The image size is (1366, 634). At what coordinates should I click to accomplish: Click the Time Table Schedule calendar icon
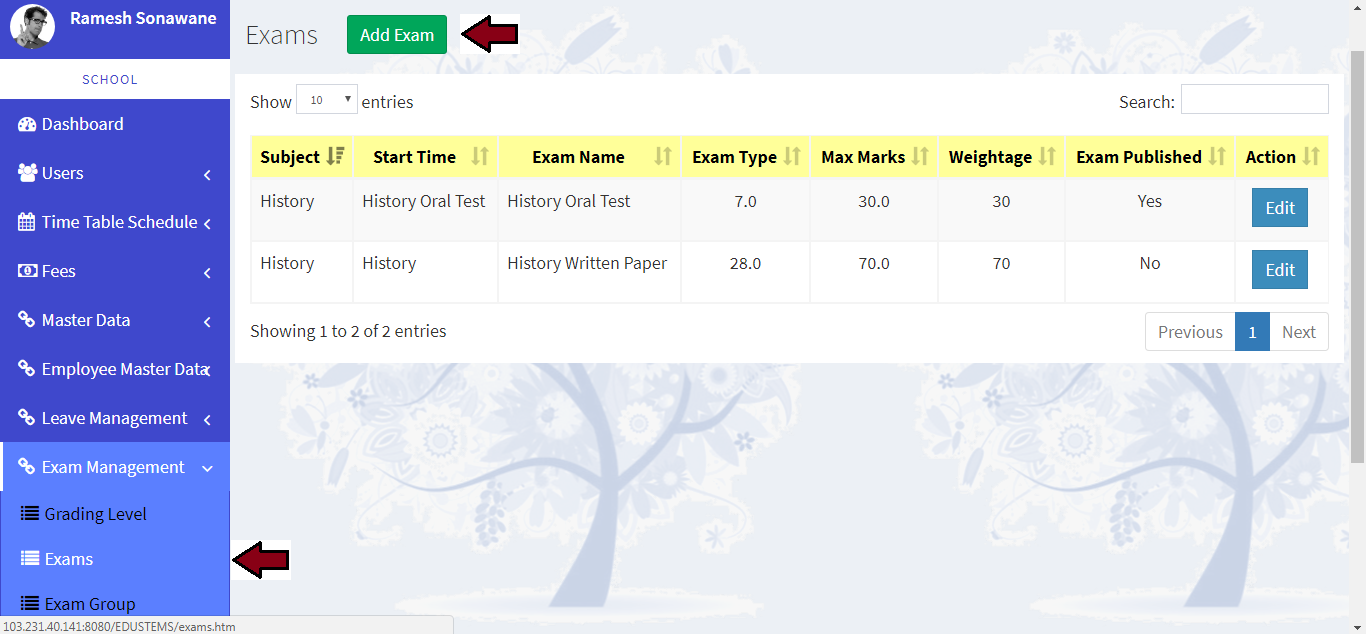point(27,222)
